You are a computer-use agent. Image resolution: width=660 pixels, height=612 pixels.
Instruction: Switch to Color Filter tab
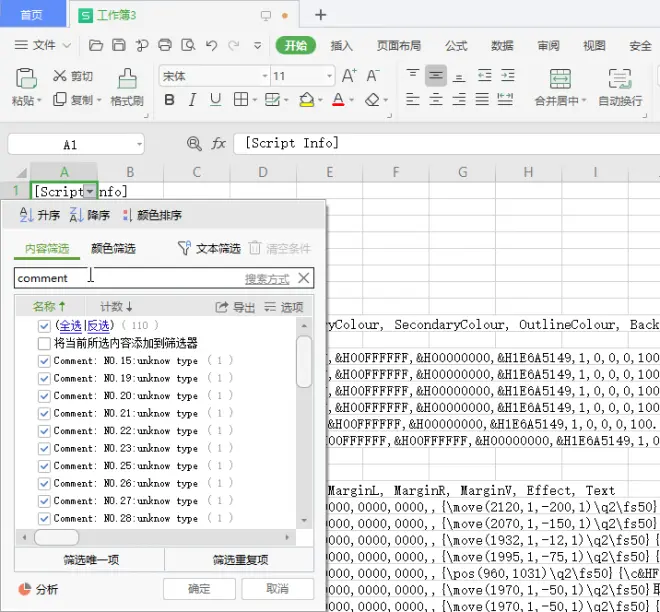(113, 249)
